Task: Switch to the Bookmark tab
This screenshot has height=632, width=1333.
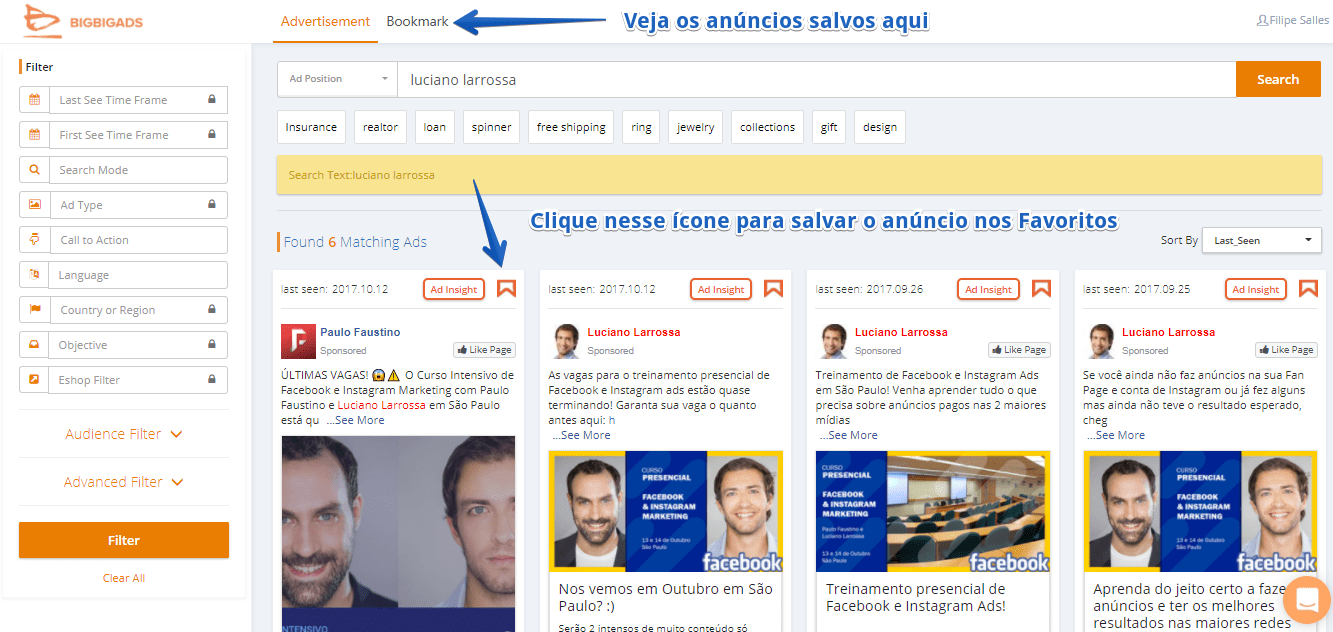Action: [417, 21]
